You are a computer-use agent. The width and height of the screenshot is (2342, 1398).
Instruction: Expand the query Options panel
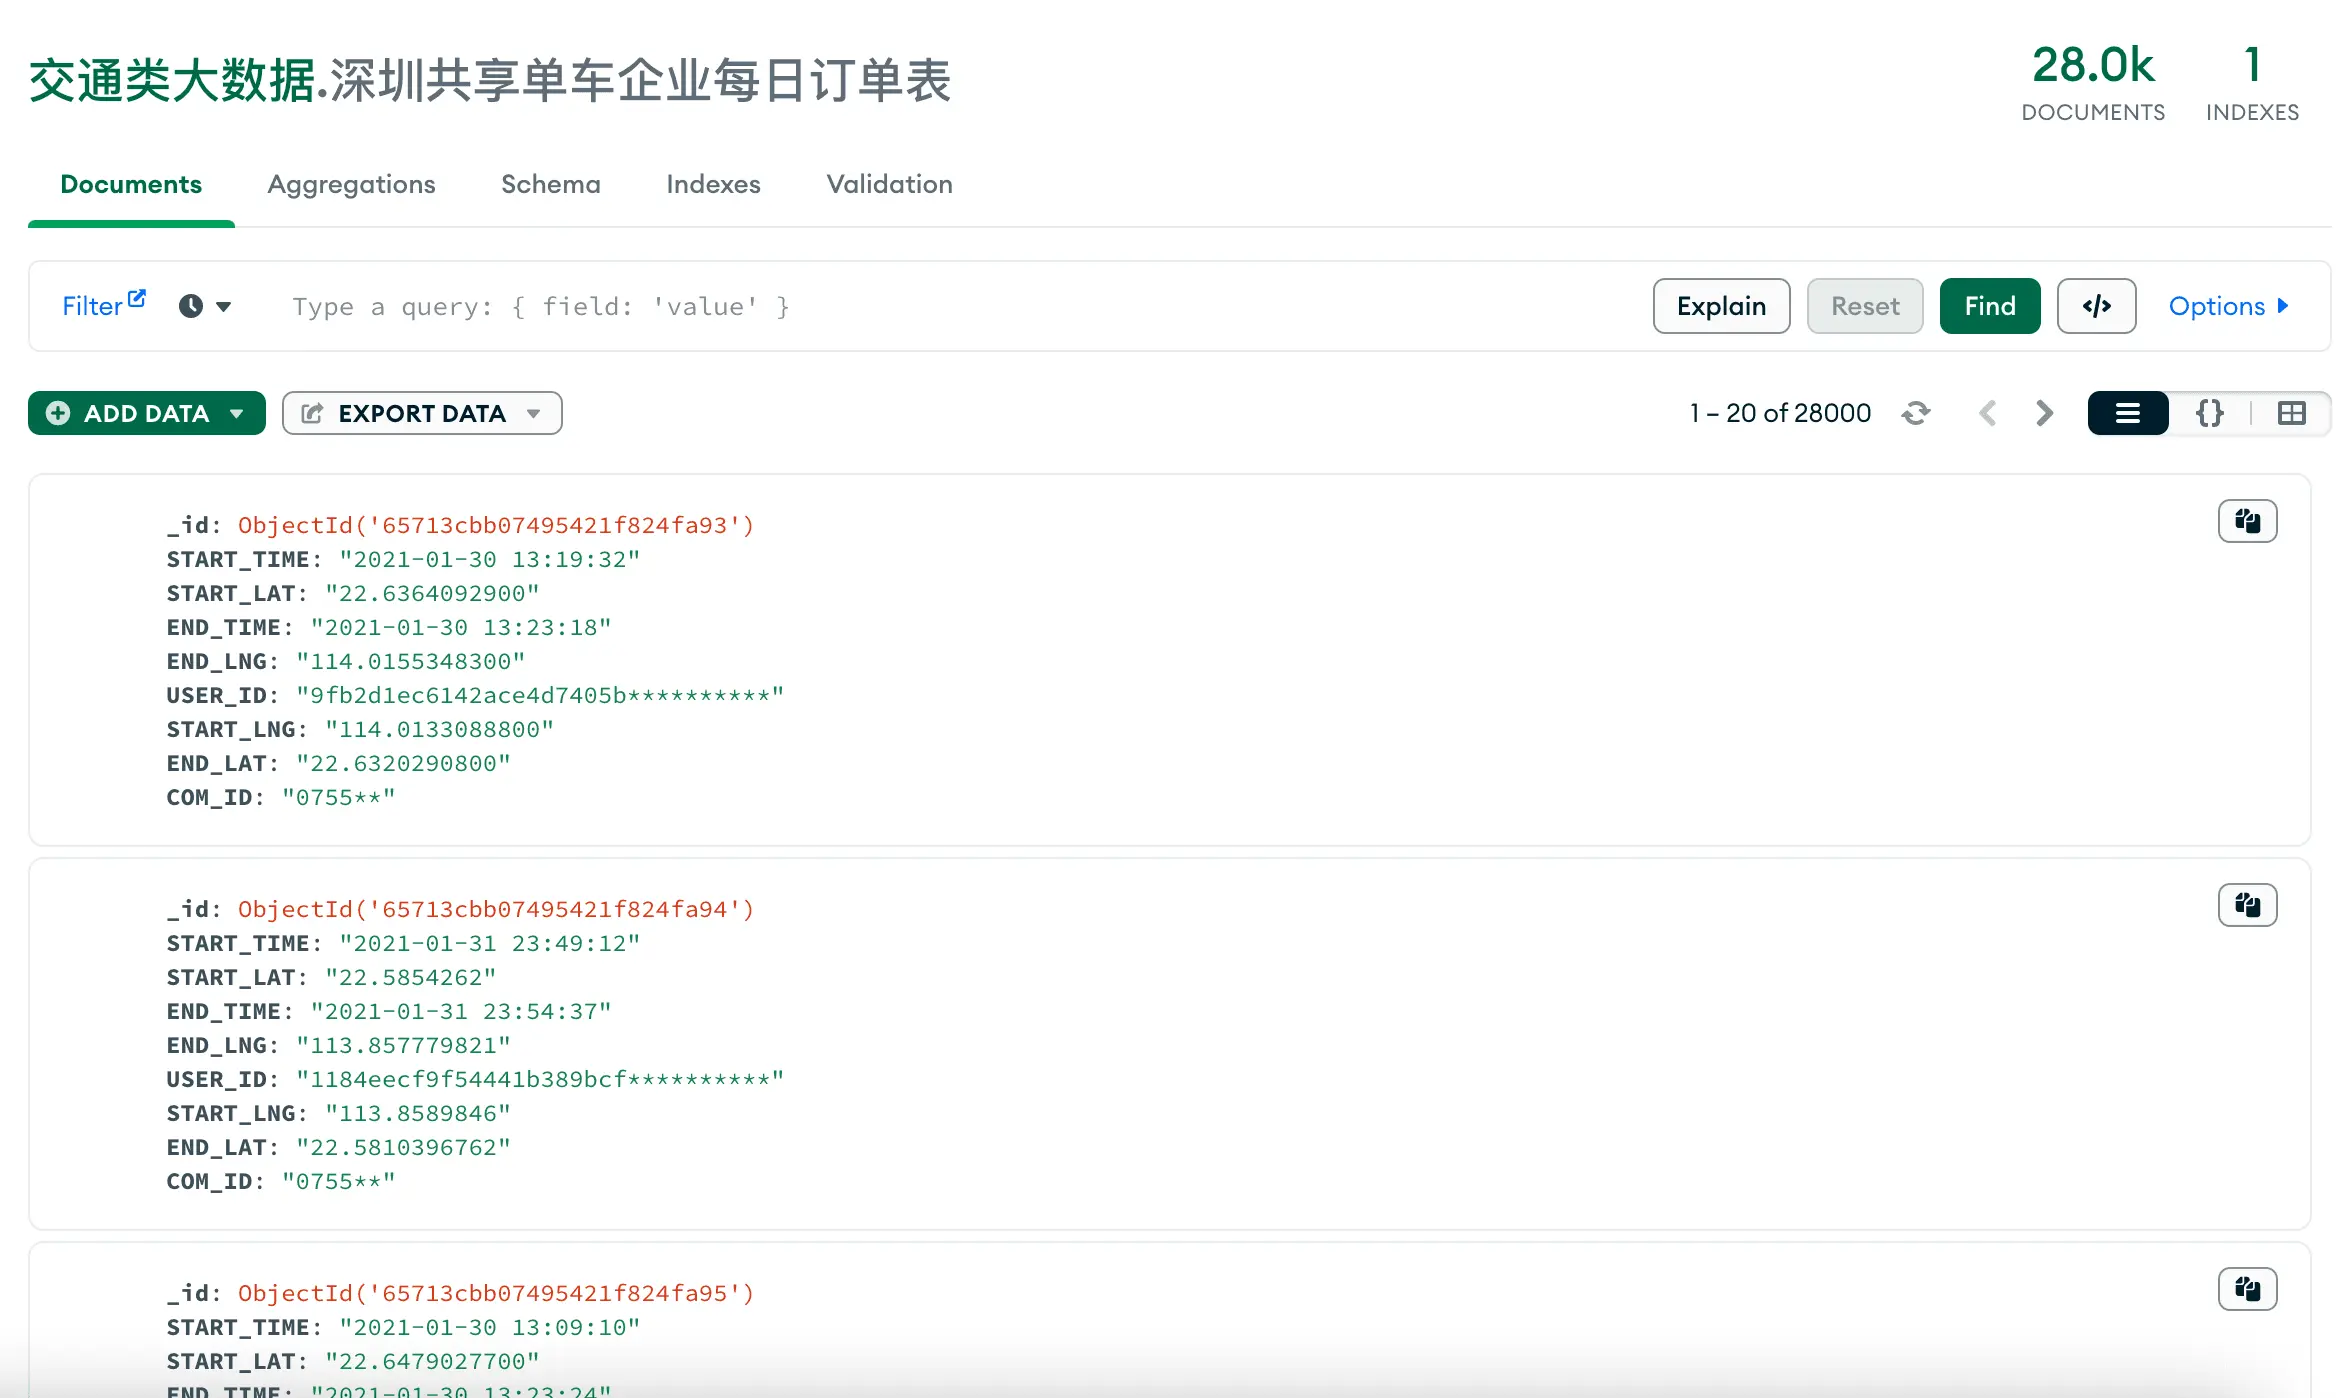(x=2228, y=306)
